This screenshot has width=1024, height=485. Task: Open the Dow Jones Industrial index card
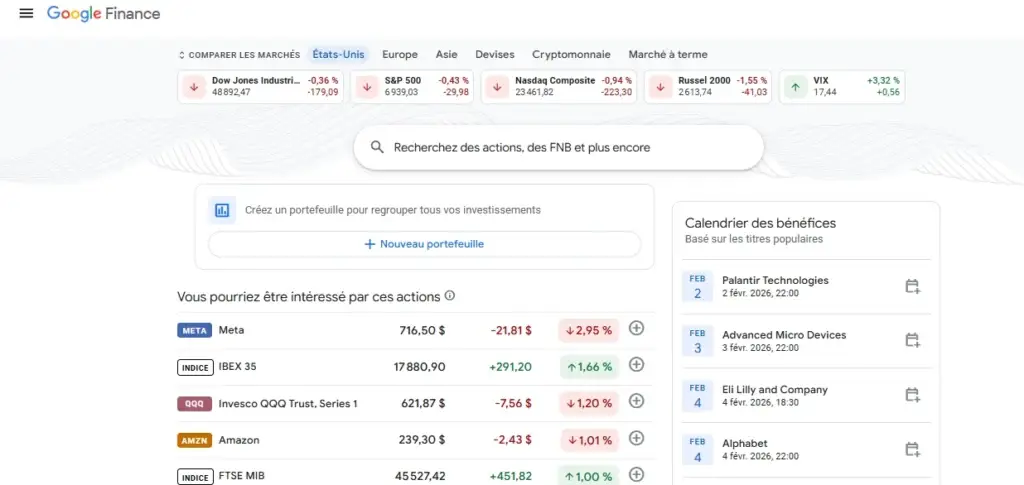(261, 87)
